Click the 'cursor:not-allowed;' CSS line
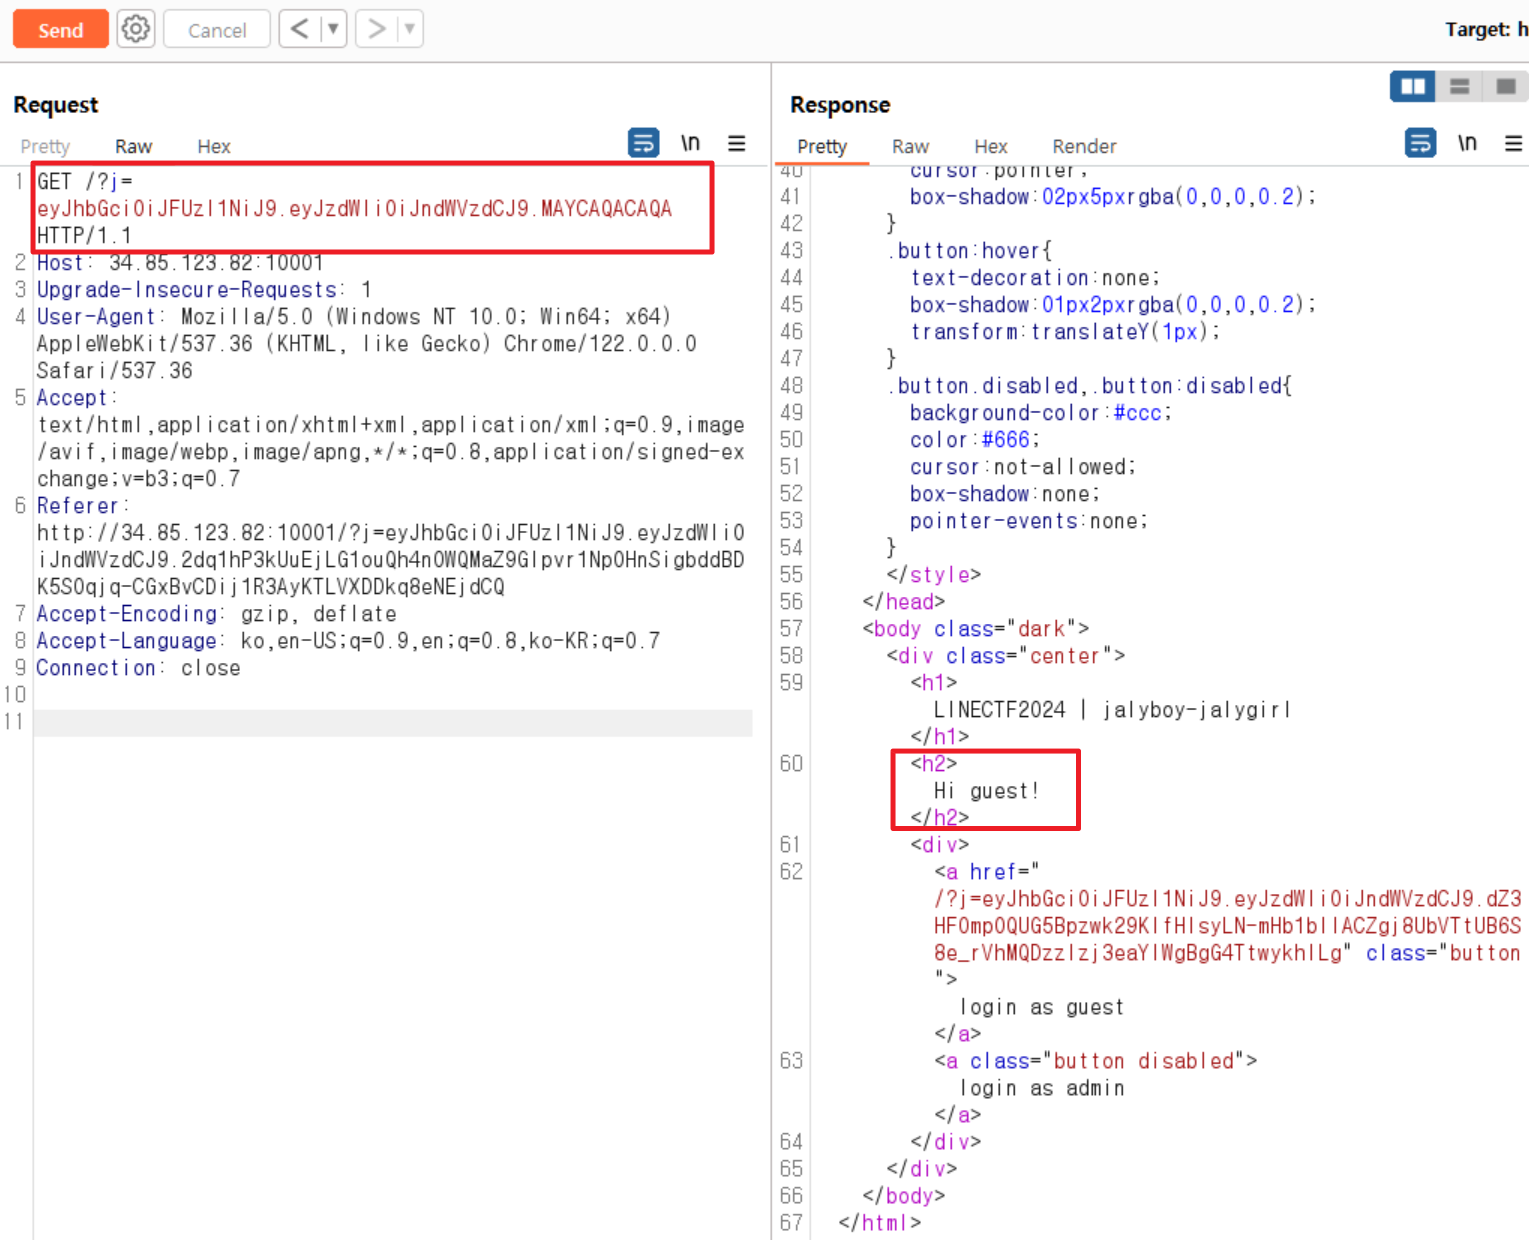1529x1240 pixels. (1022, 467)
